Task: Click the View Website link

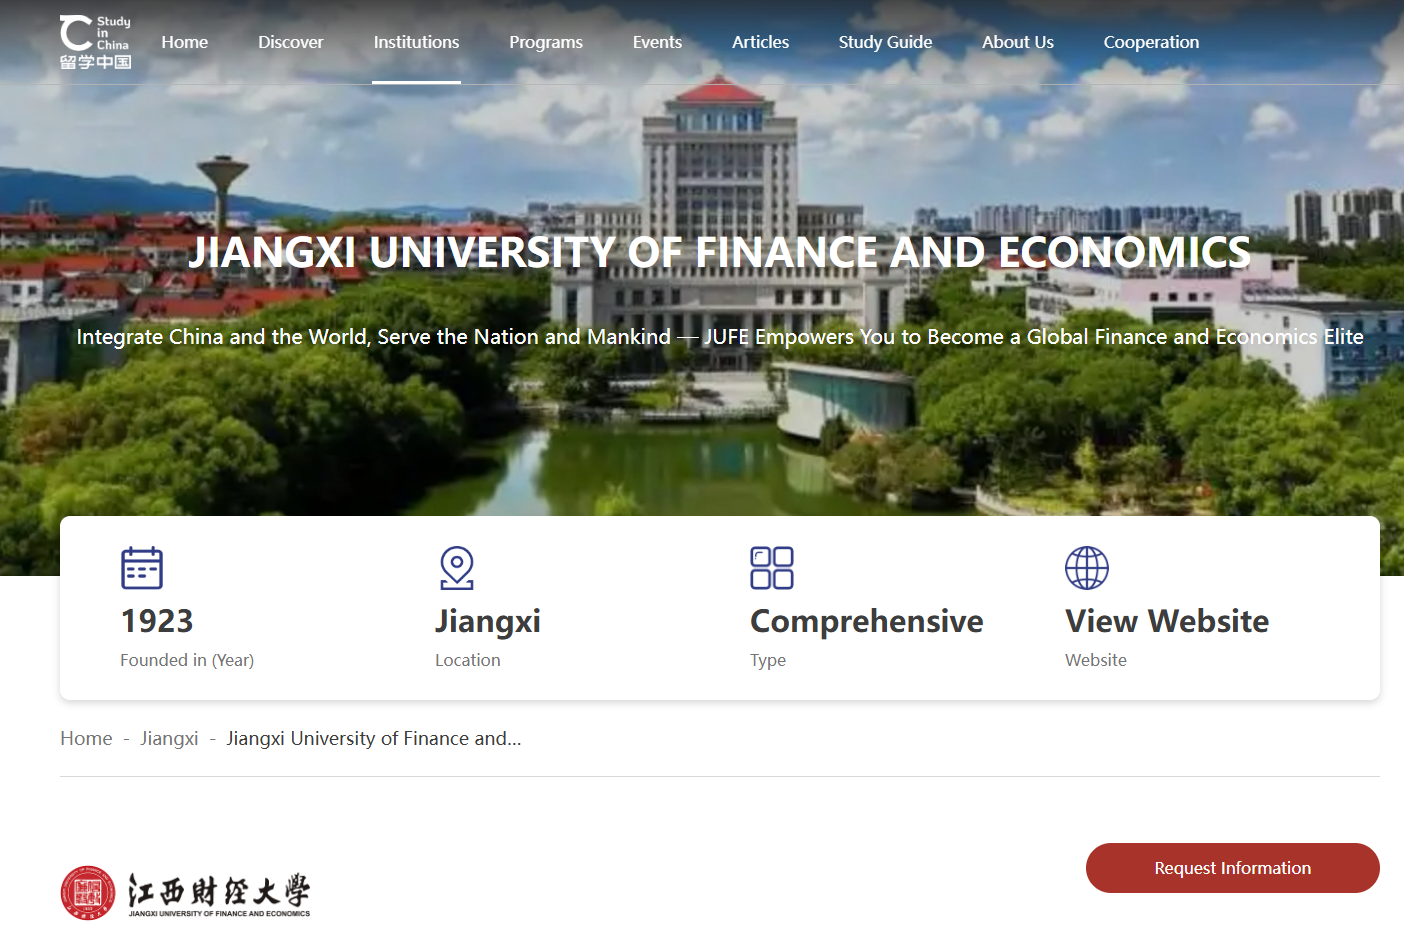Action: 1167,621
